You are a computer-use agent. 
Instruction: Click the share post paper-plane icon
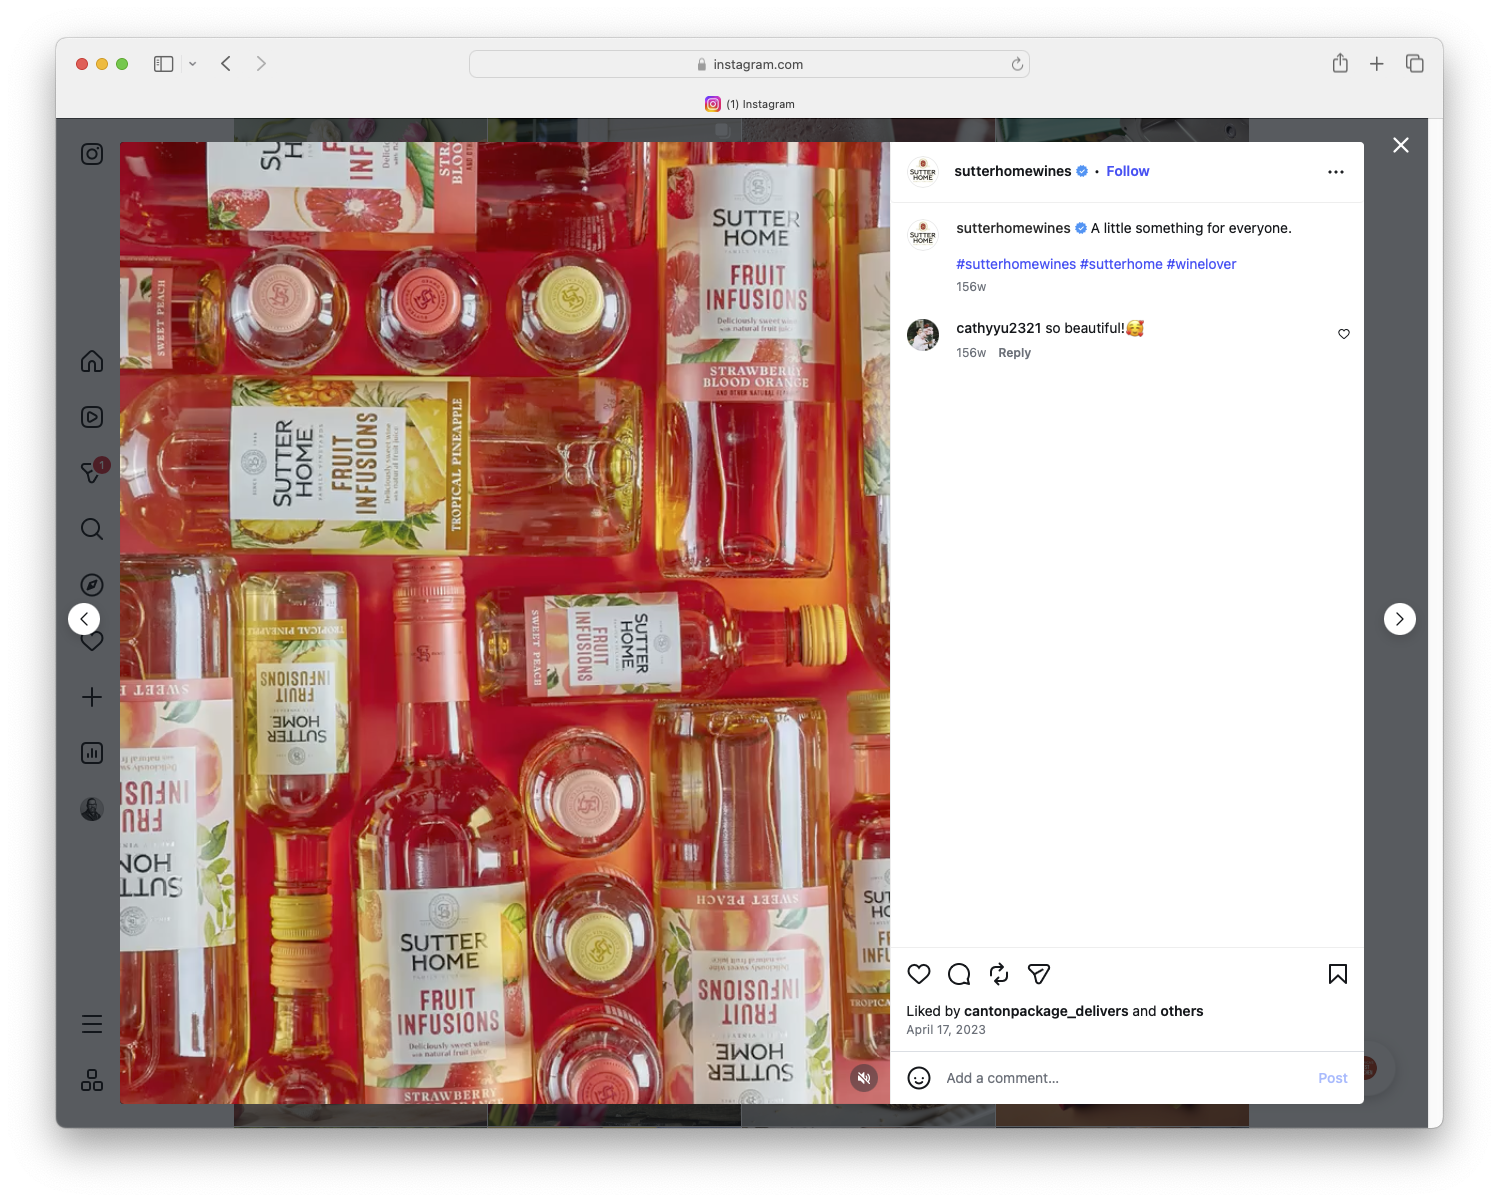pyautogui.click(x=1038, y=974)
